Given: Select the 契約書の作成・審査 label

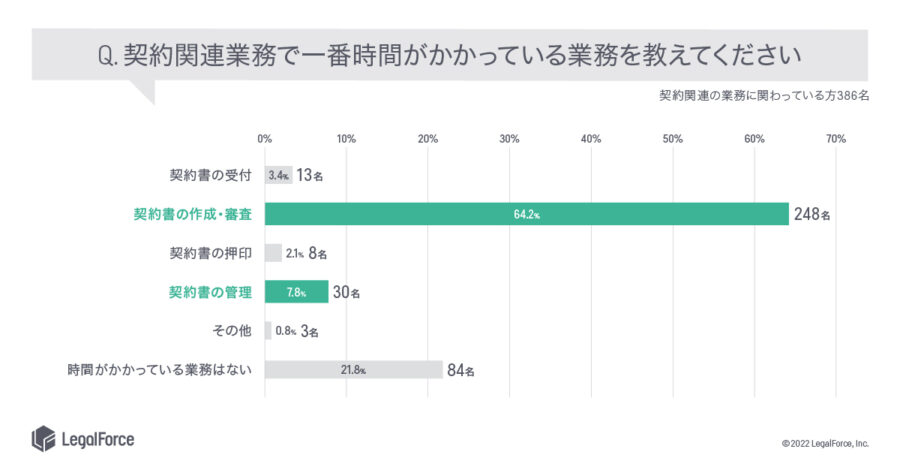Looking at the screenshot, I should (193, 214).
